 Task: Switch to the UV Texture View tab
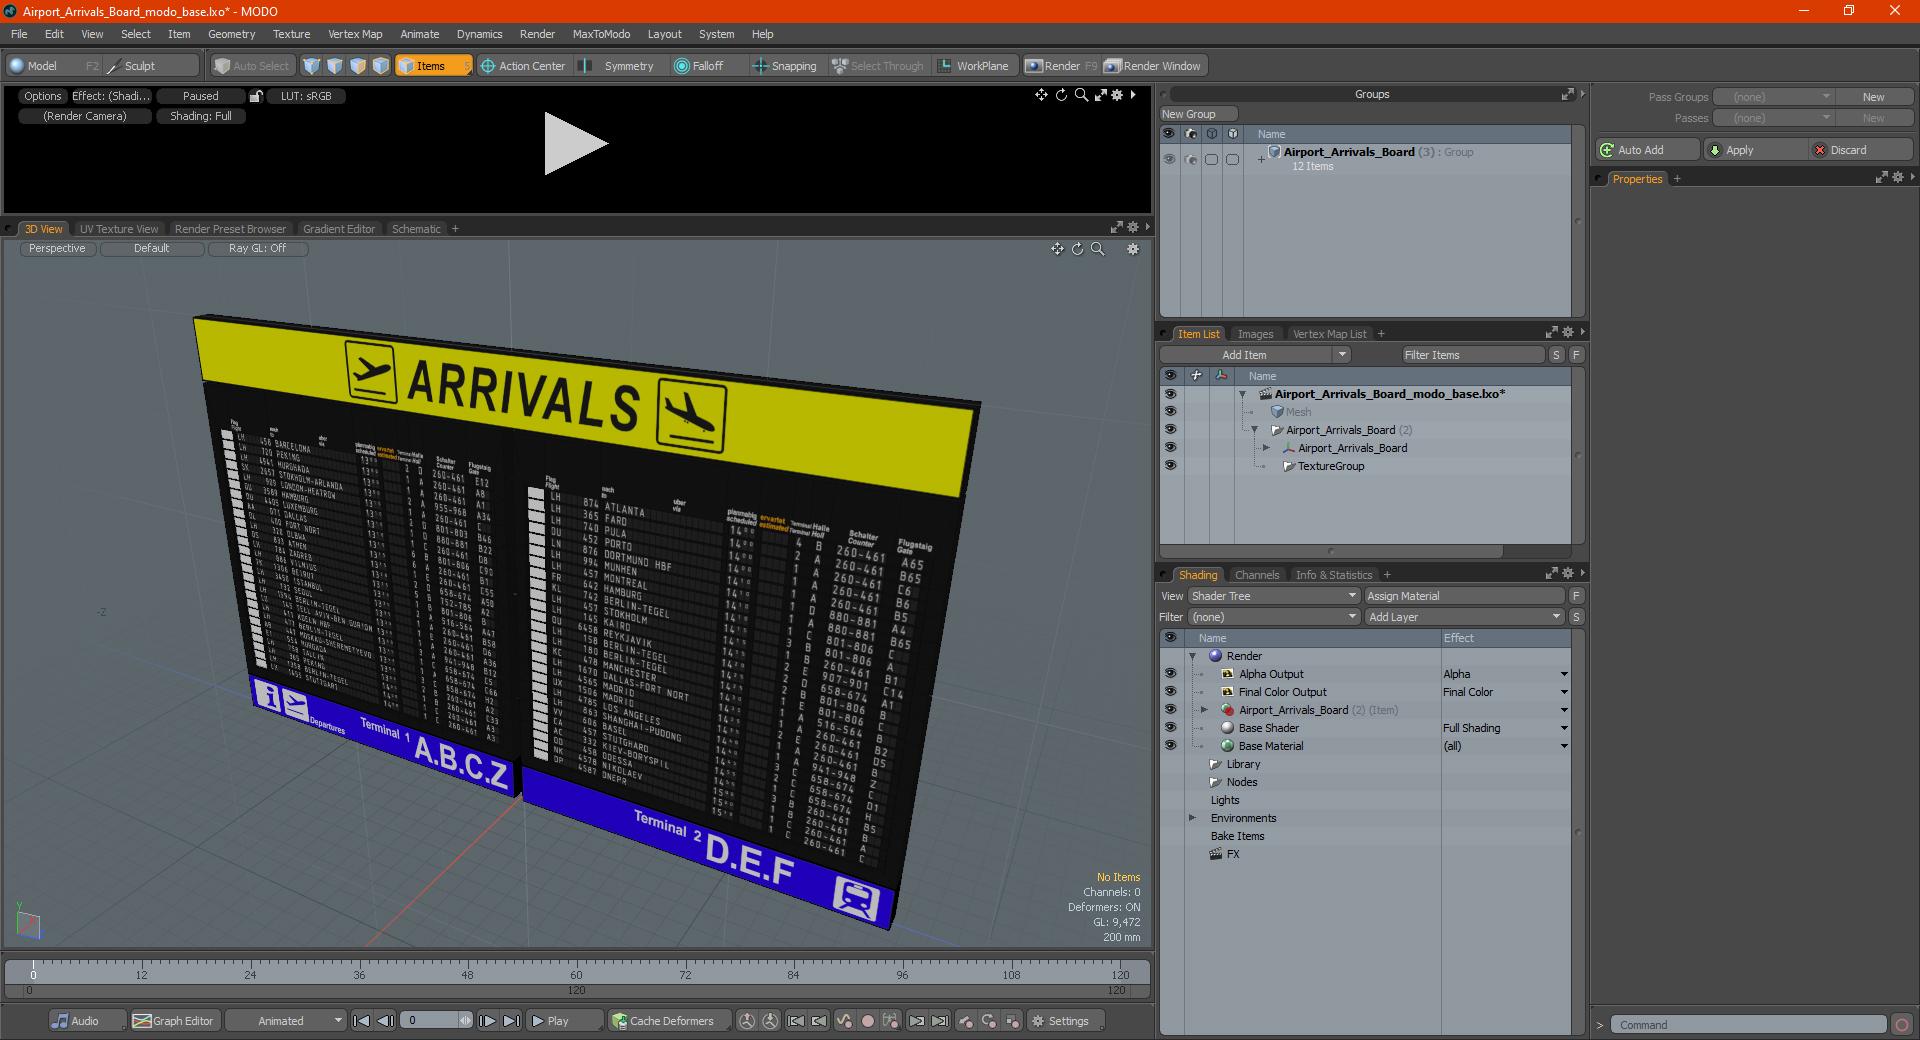[x=119, y=229]
